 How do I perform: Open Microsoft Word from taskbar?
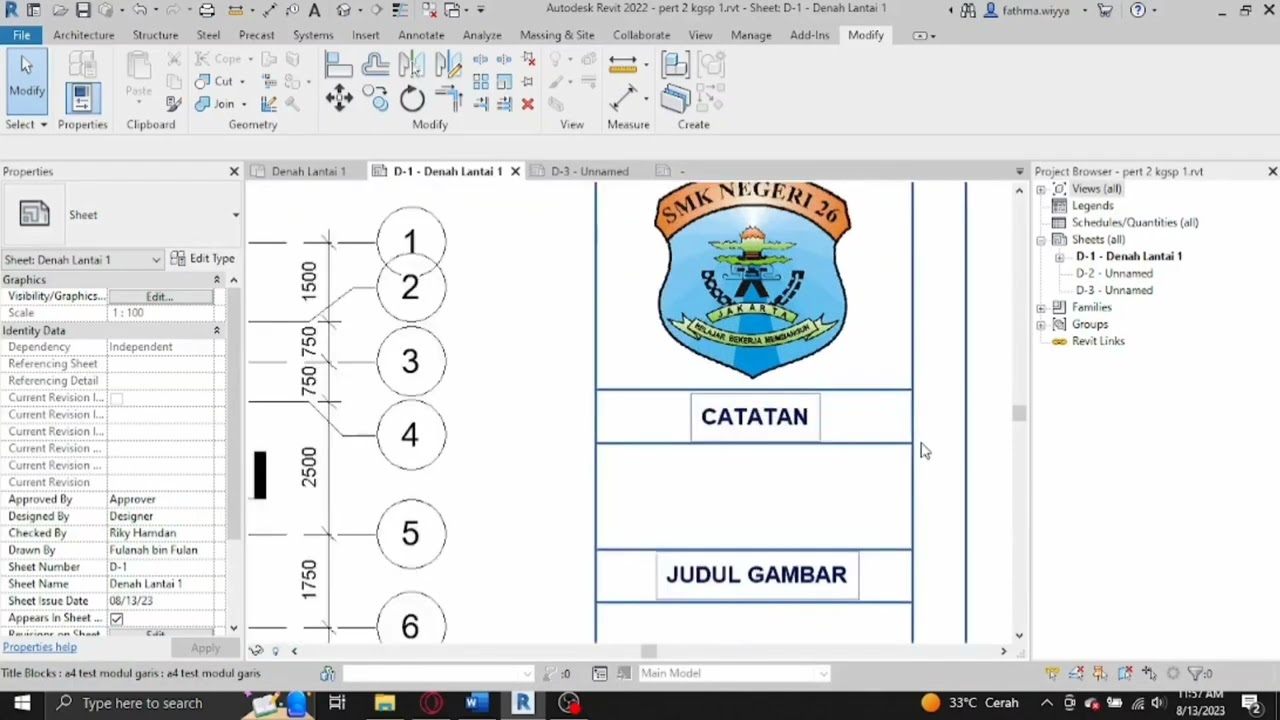pyautogui.click(x=477, y=703)
